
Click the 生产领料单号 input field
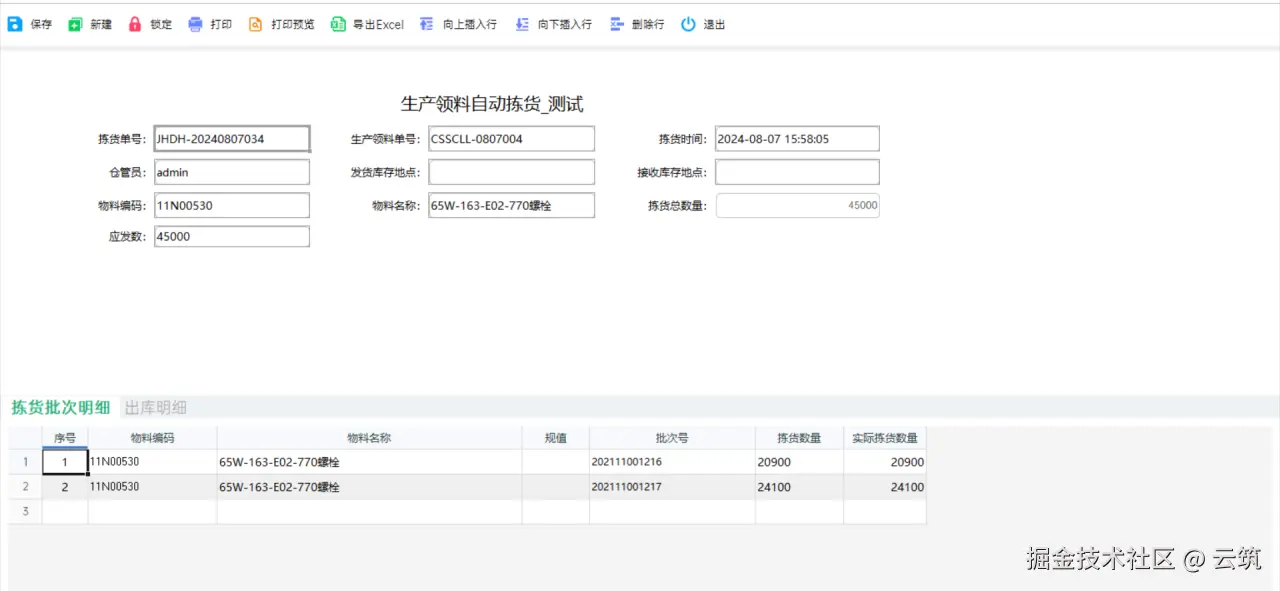pyautogui.click(x=511, y=139)
